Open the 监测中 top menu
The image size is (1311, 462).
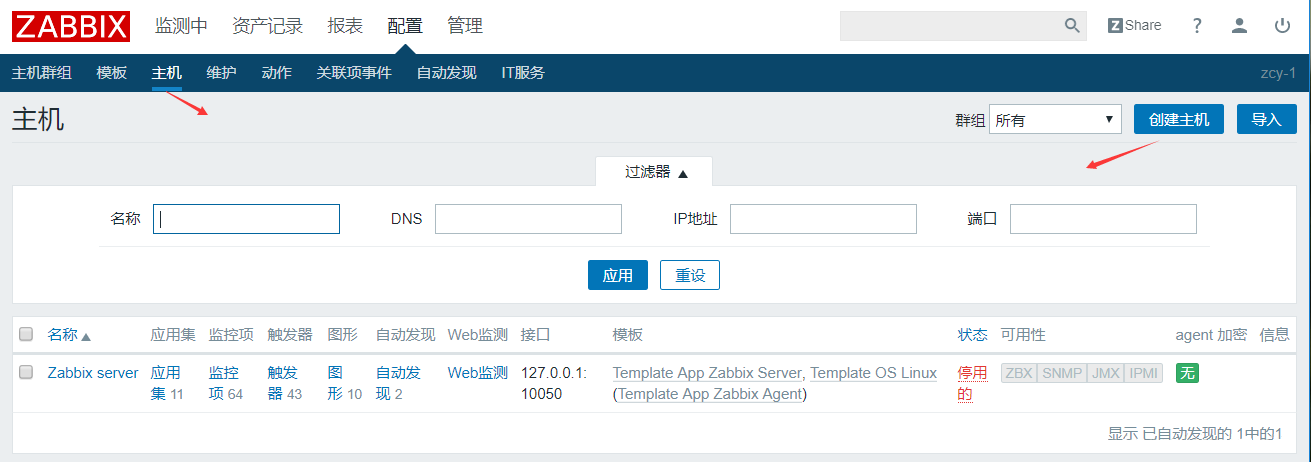(x=181, y=26)
